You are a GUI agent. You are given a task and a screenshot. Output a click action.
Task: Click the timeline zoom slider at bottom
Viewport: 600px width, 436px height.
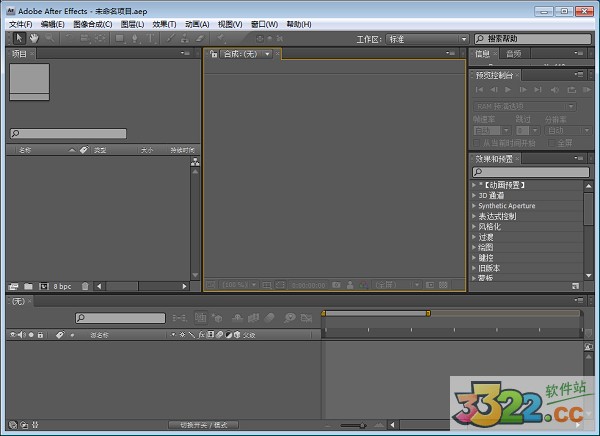click(x=352, y=426)
